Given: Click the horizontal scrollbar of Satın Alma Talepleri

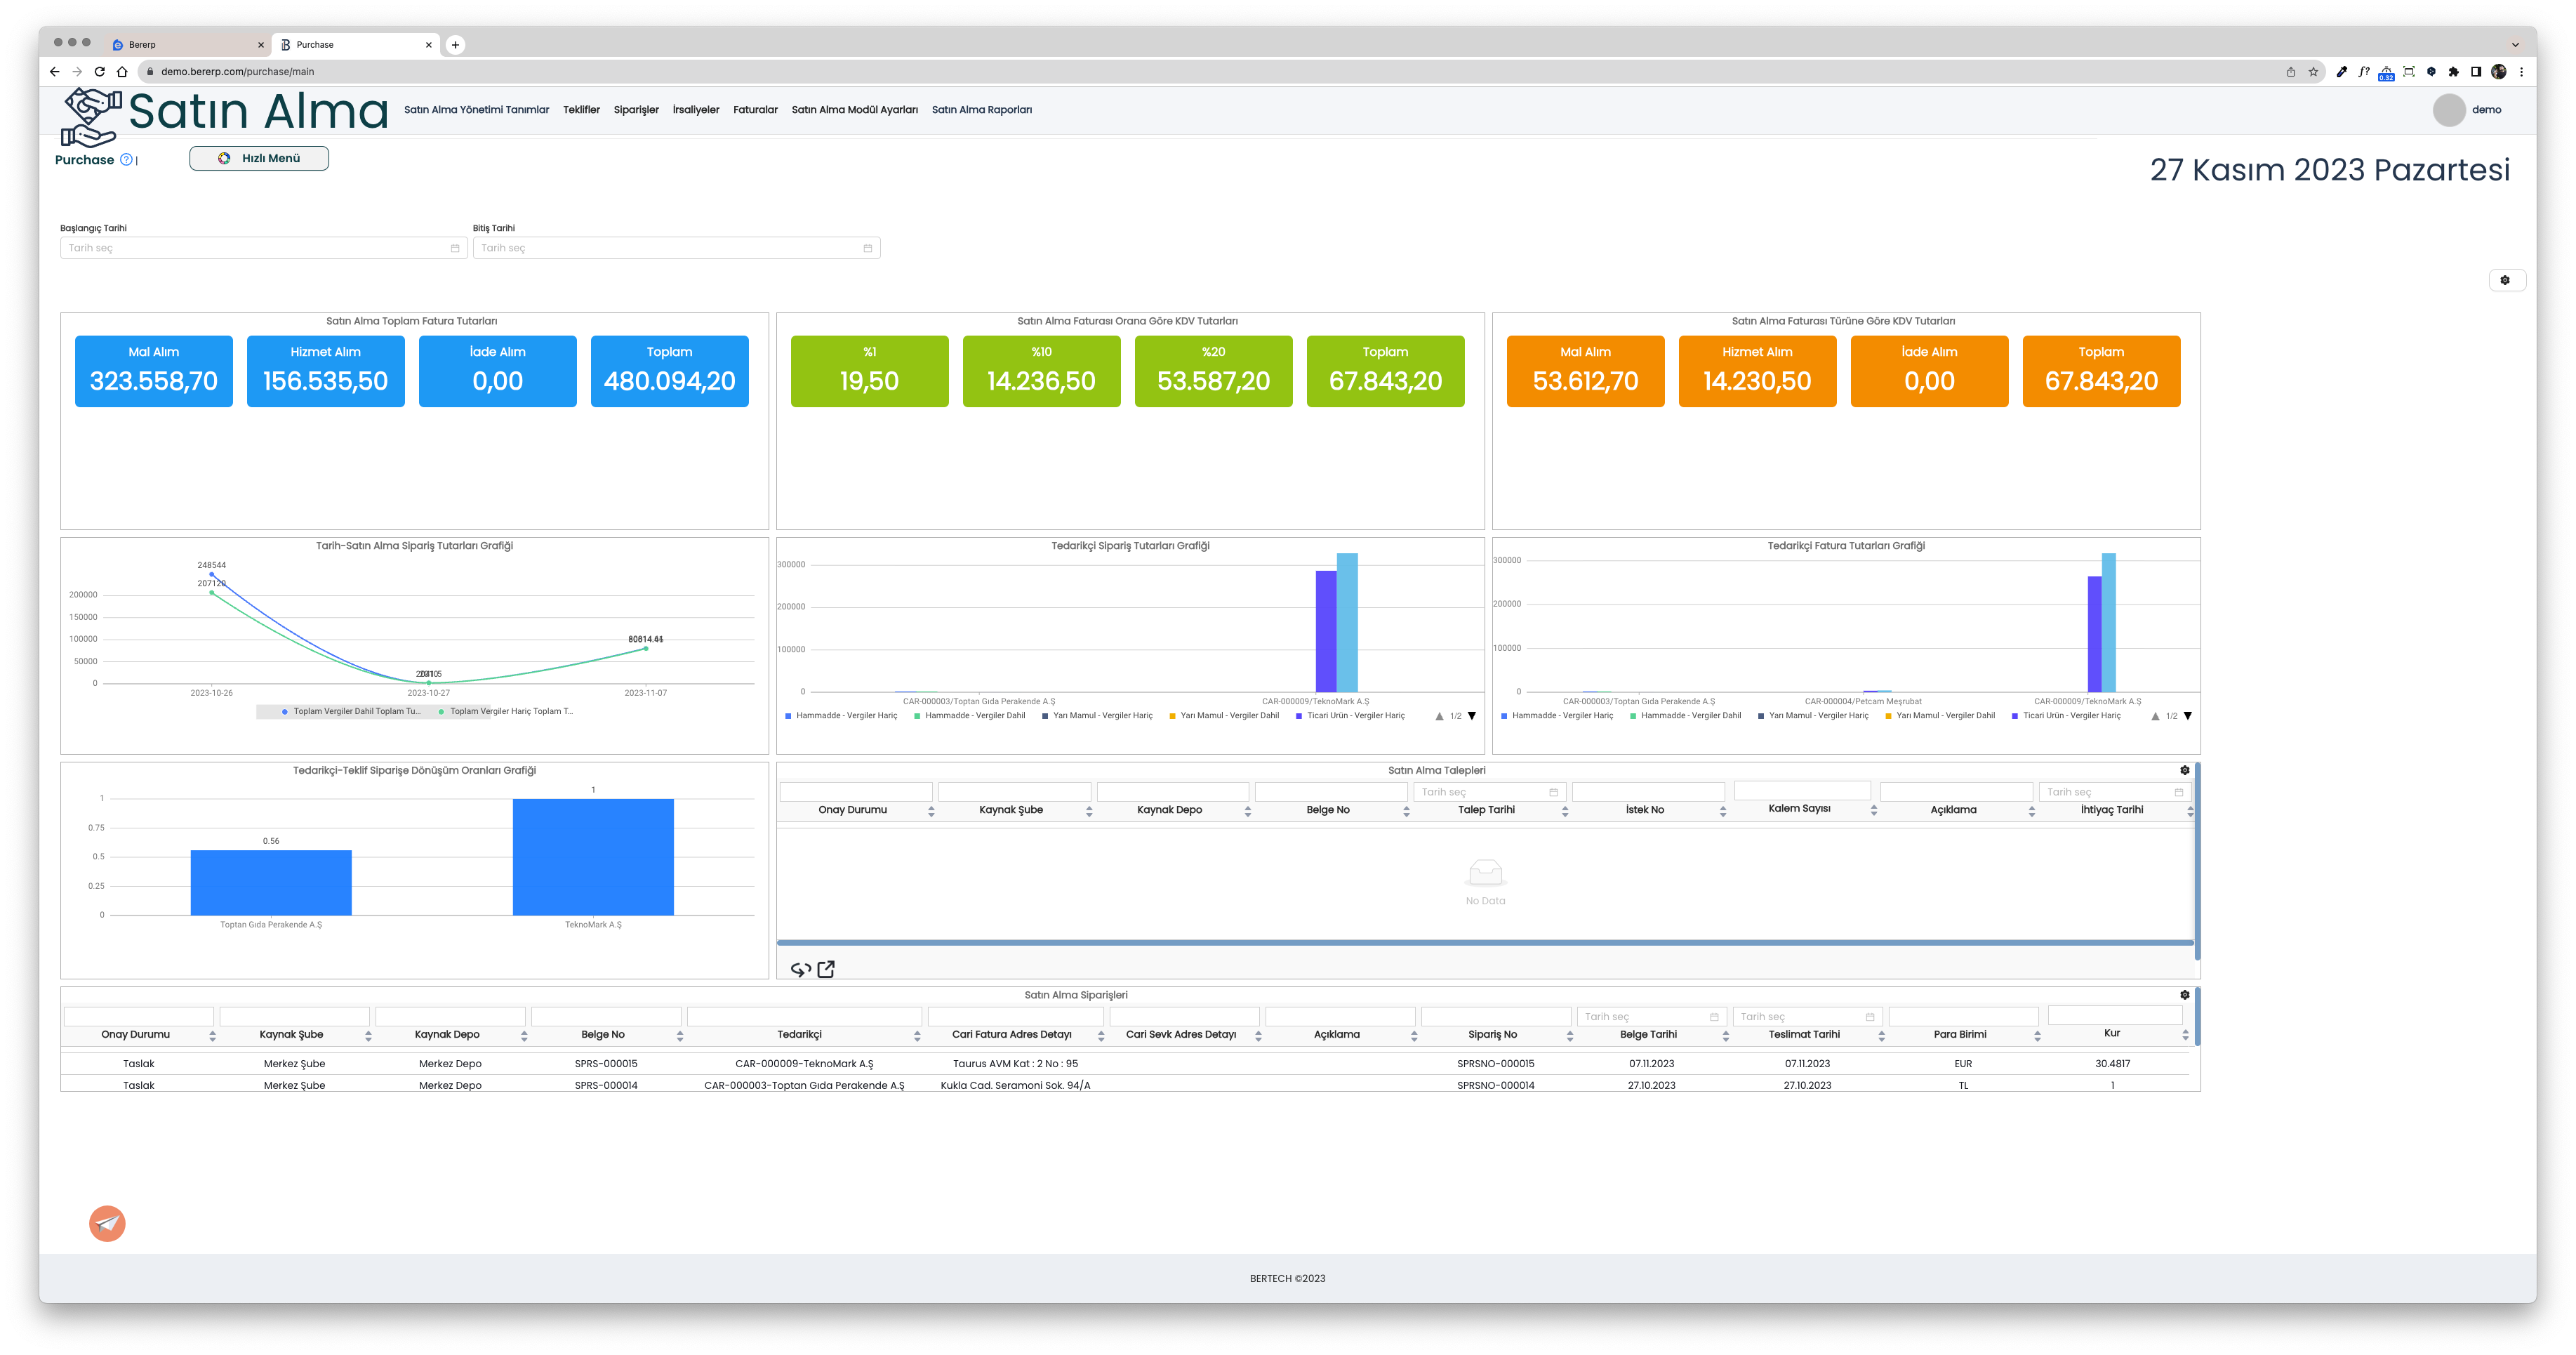Looking at the screenshot, I should [1485, 943].
